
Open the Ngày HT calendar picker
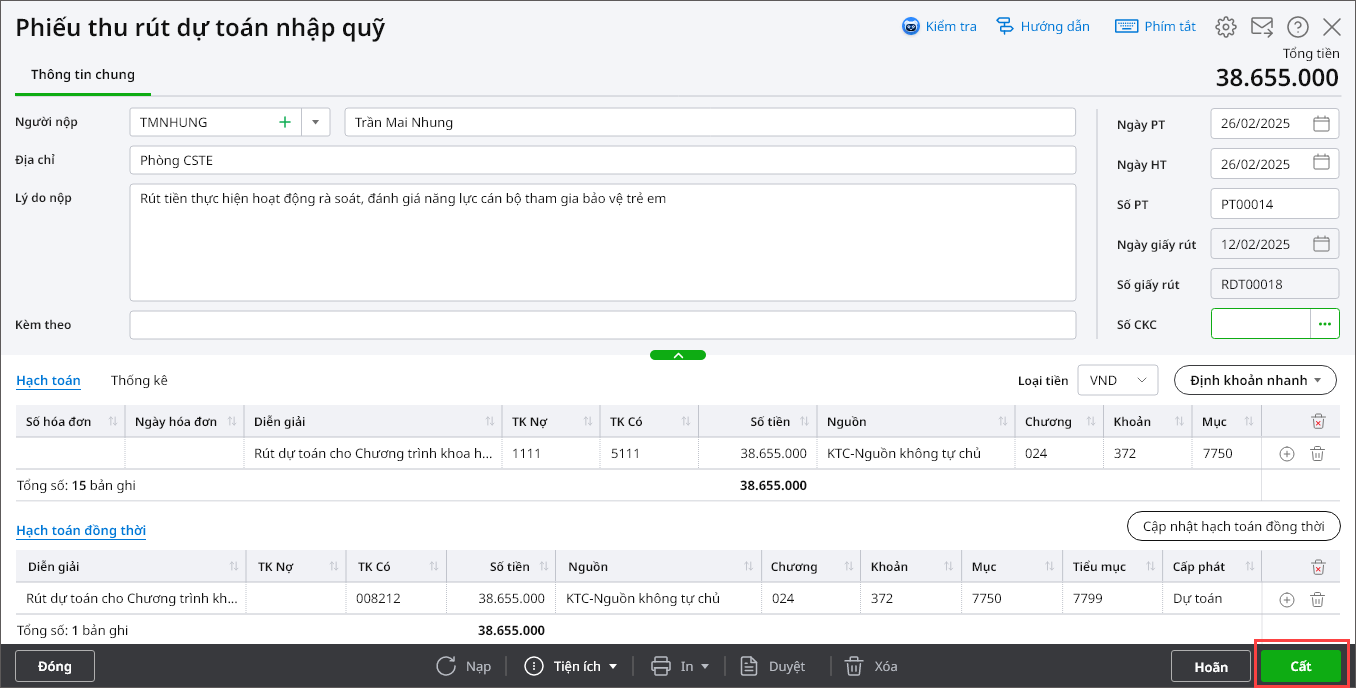click(x=1321, y=164)
